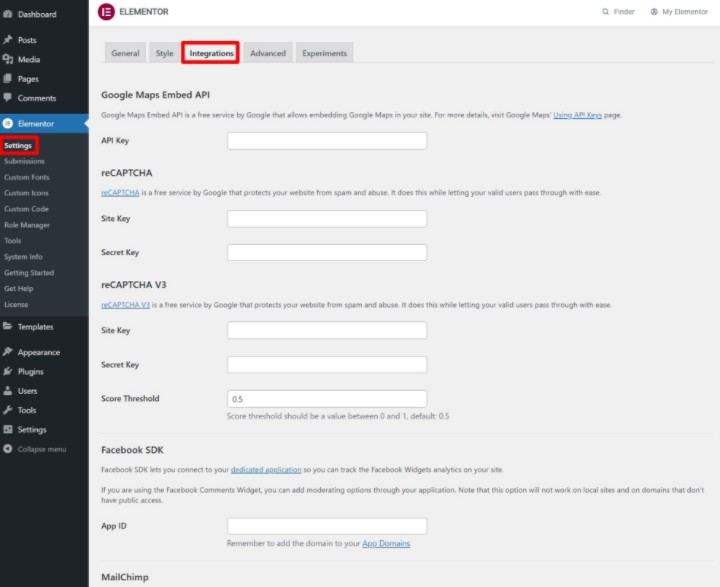Viewport: 720px width, 587px height.
Task: Switch to the General tab
Action: 125,53
